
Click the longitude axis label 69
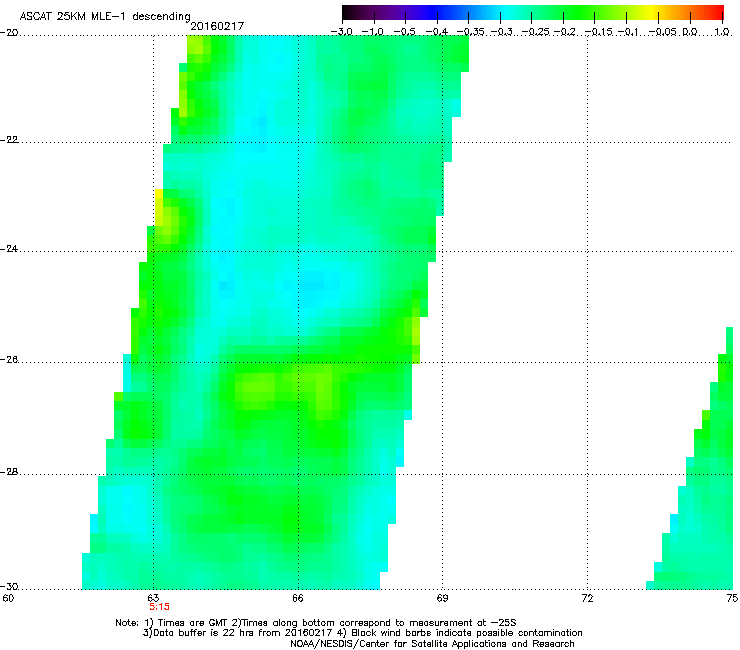click(442, 598)
